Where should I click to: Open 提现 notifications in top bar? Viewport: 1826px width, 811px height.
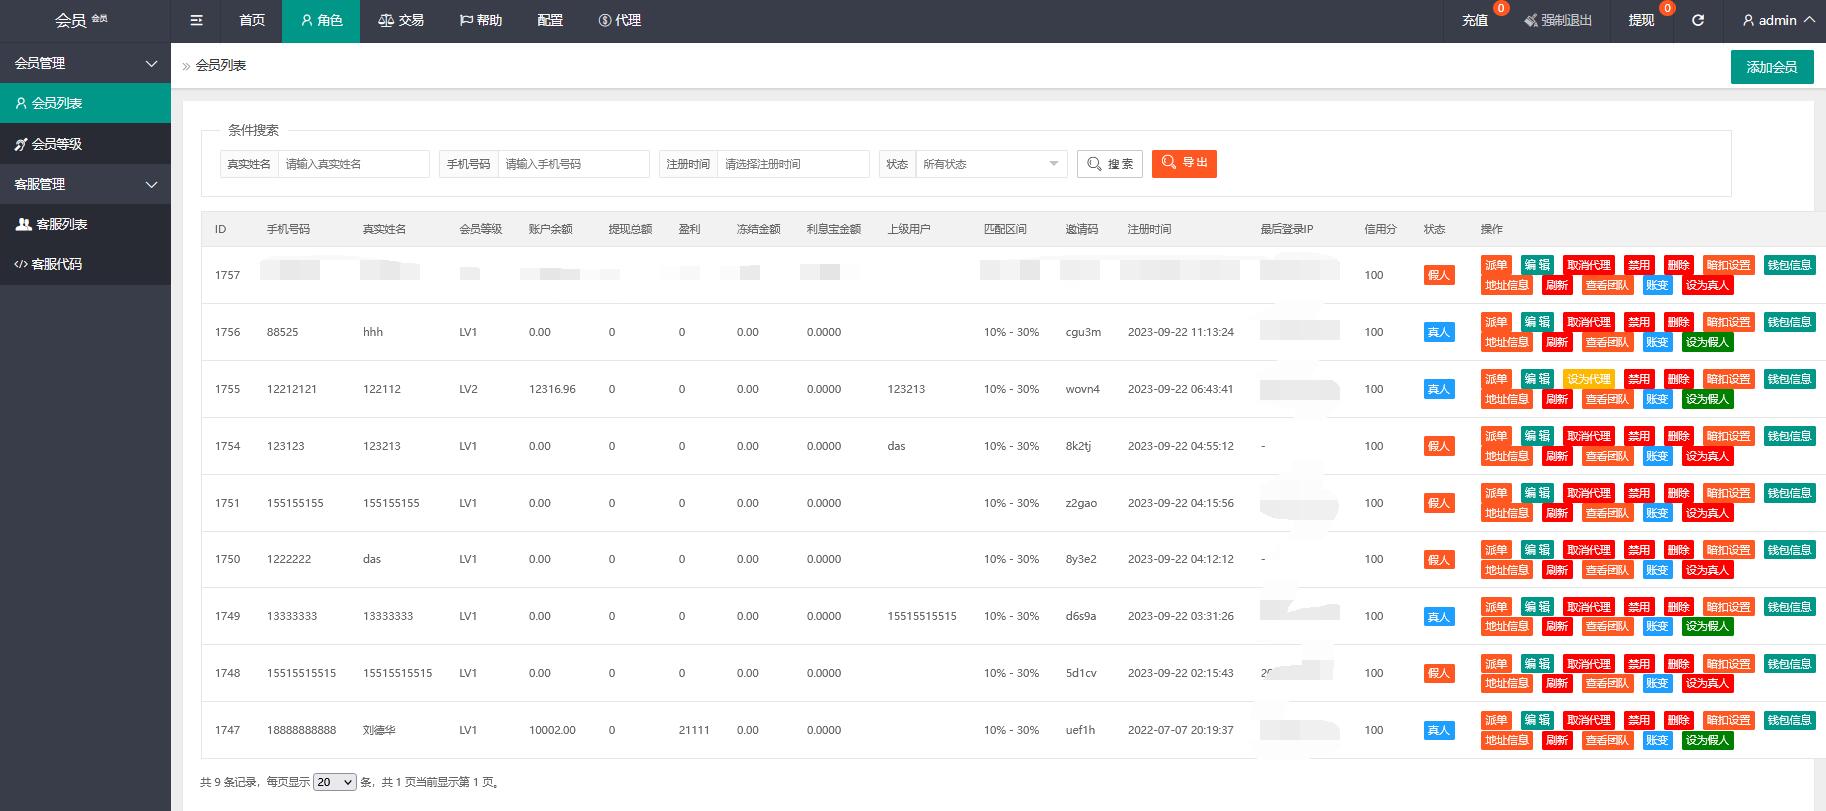1641,20
